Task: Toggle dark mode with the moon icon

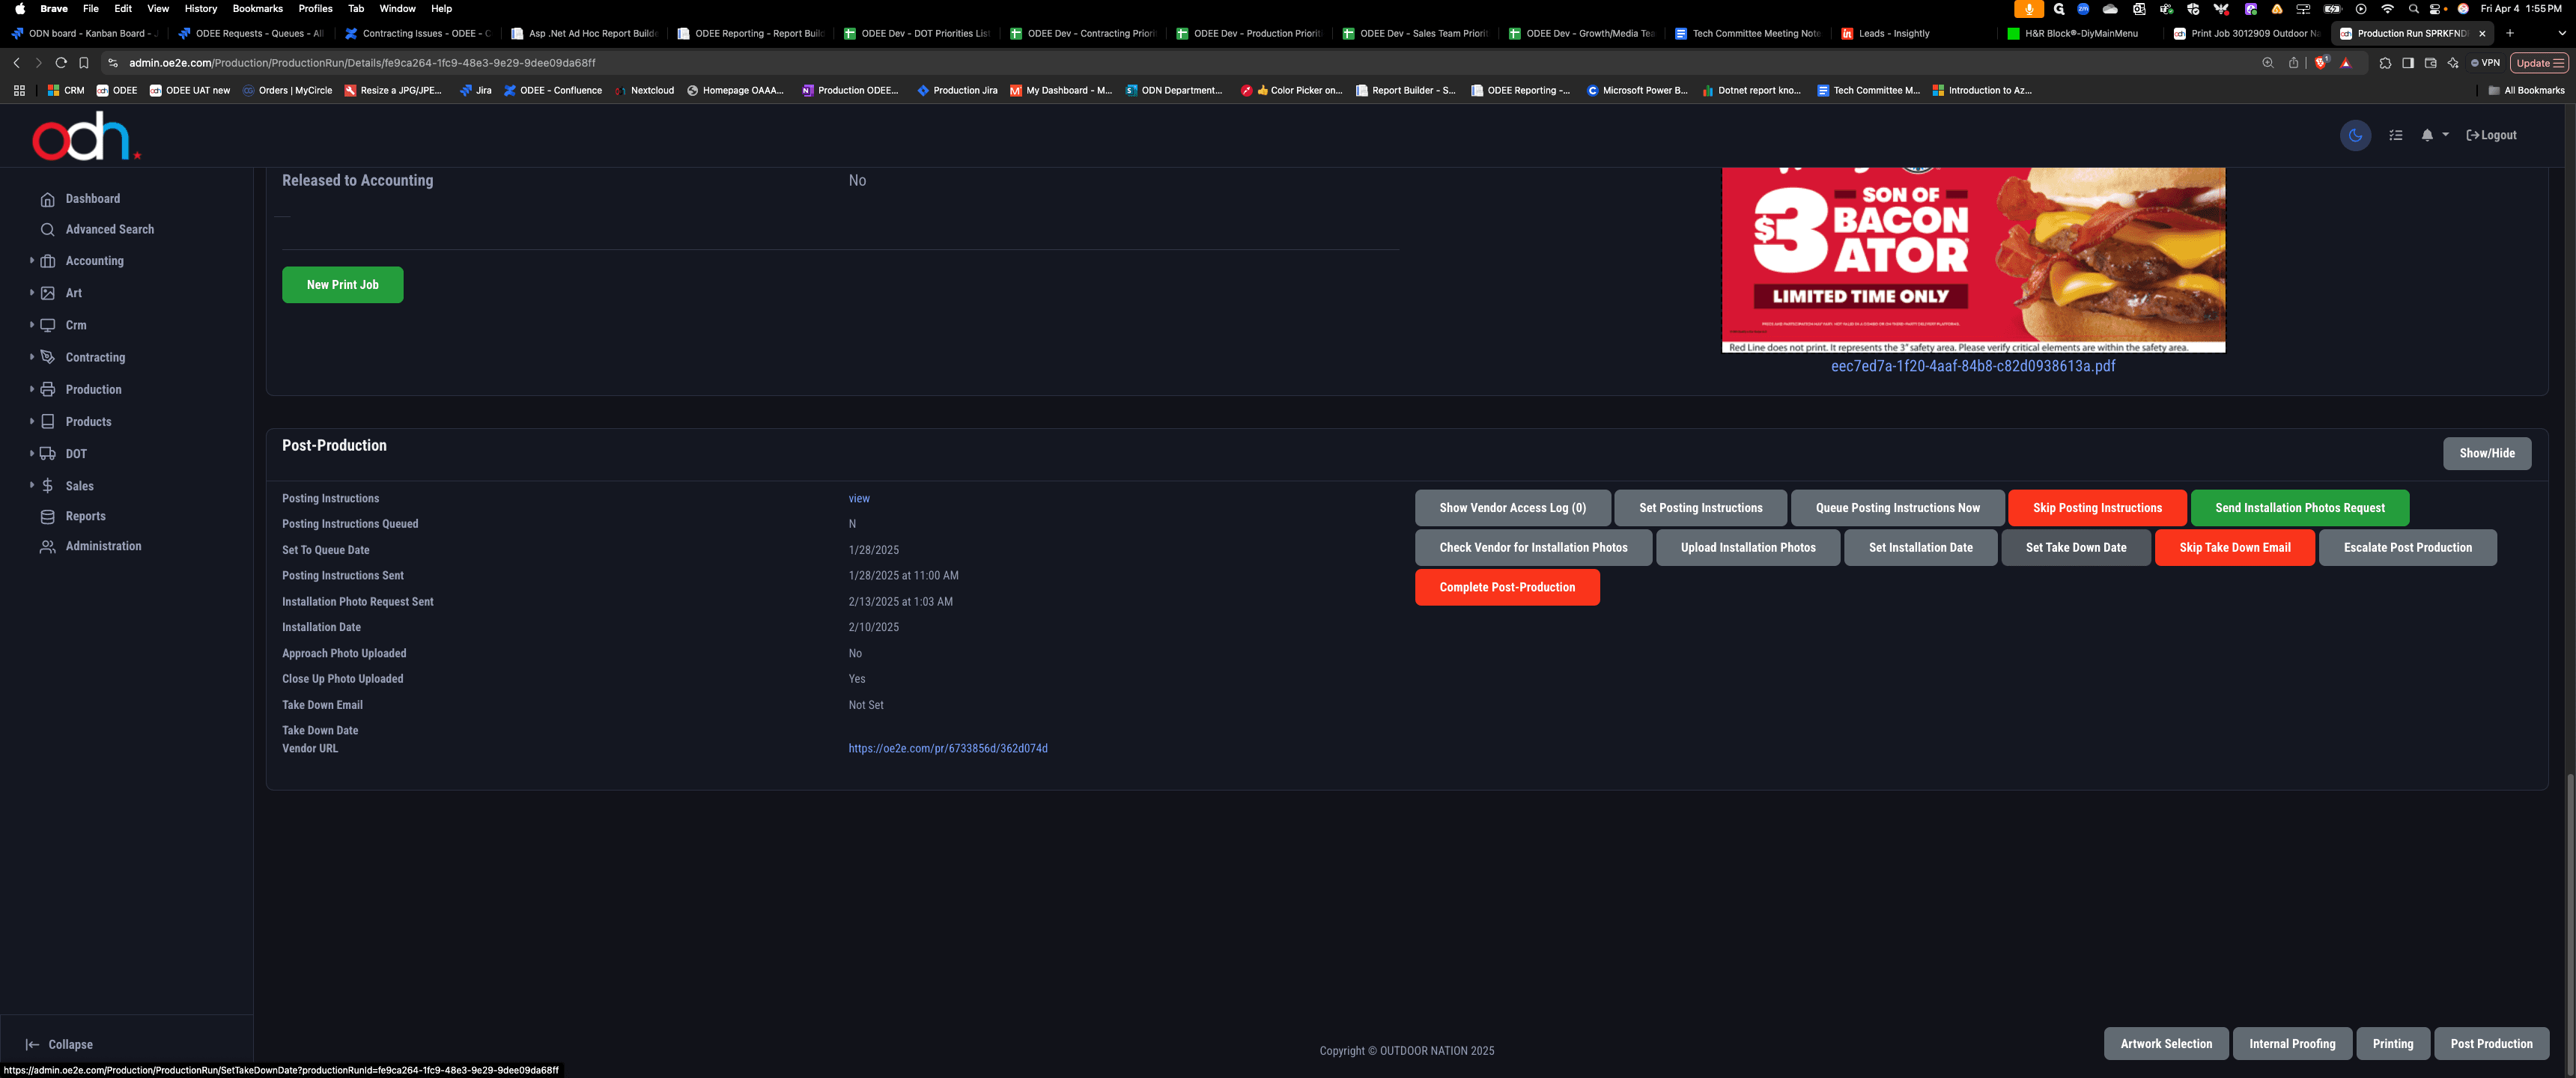Action: [2355, 135]
